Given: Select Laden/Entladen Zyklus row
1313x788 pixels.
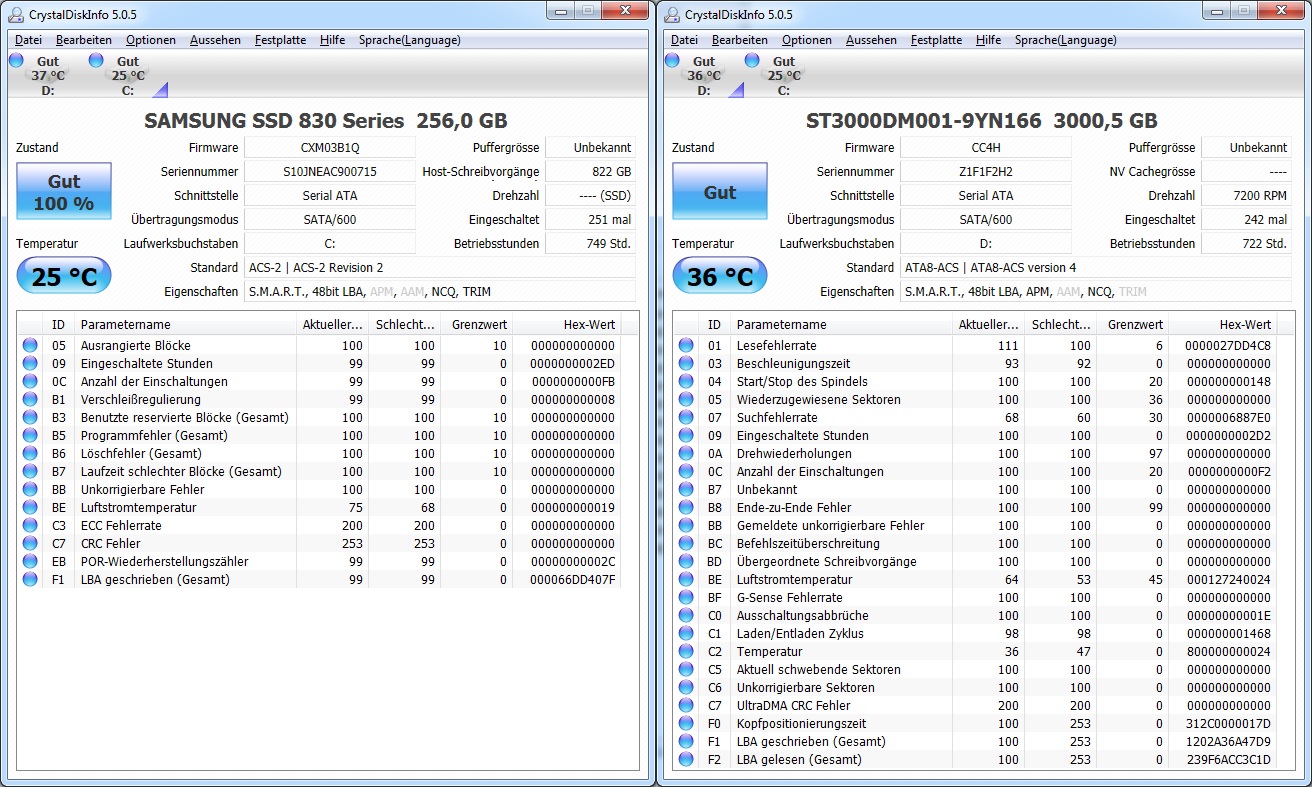Looking at the screenshot, I should click(x=976, y=633).
